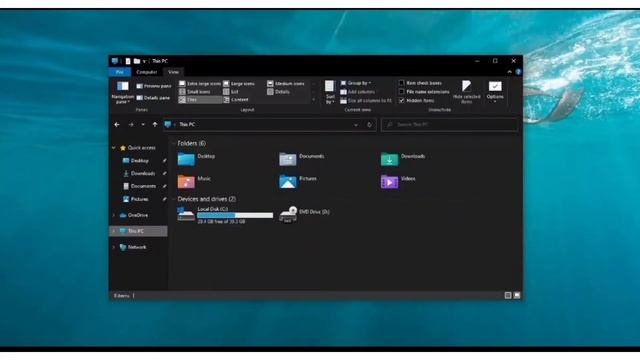Open Customize Quick Access Toolbar dropdown
640x360 pixels.
(x=144, y=61)
